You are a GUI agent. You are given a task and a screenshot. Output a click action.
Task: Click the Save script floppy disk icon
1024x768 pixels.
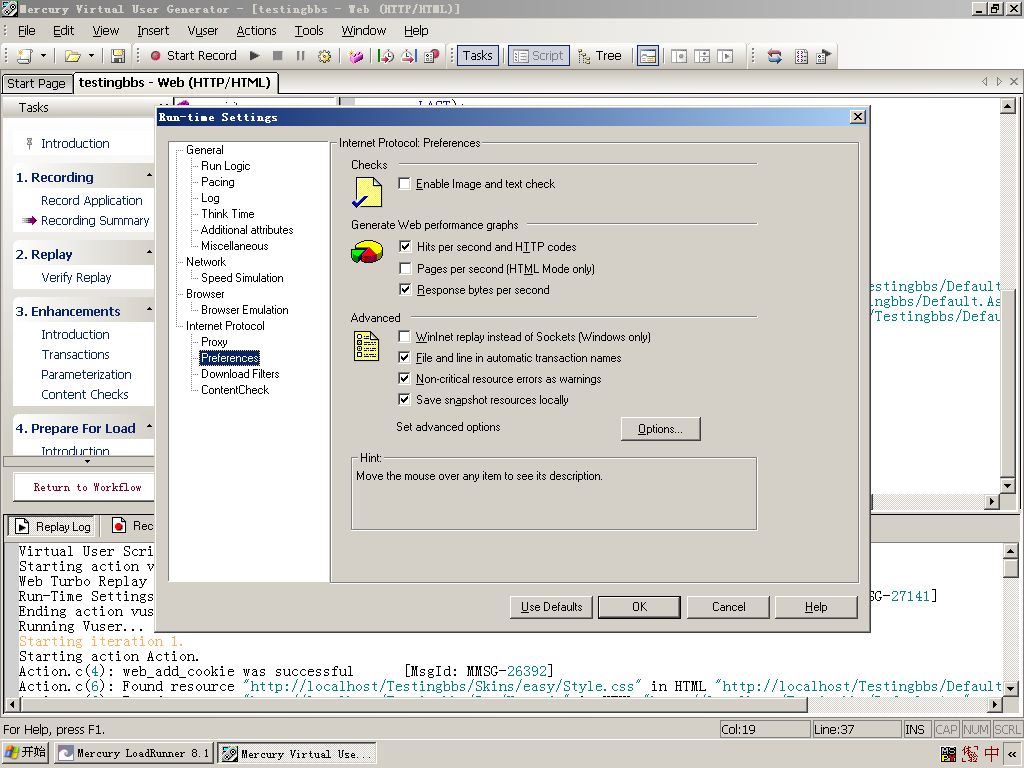118,56
